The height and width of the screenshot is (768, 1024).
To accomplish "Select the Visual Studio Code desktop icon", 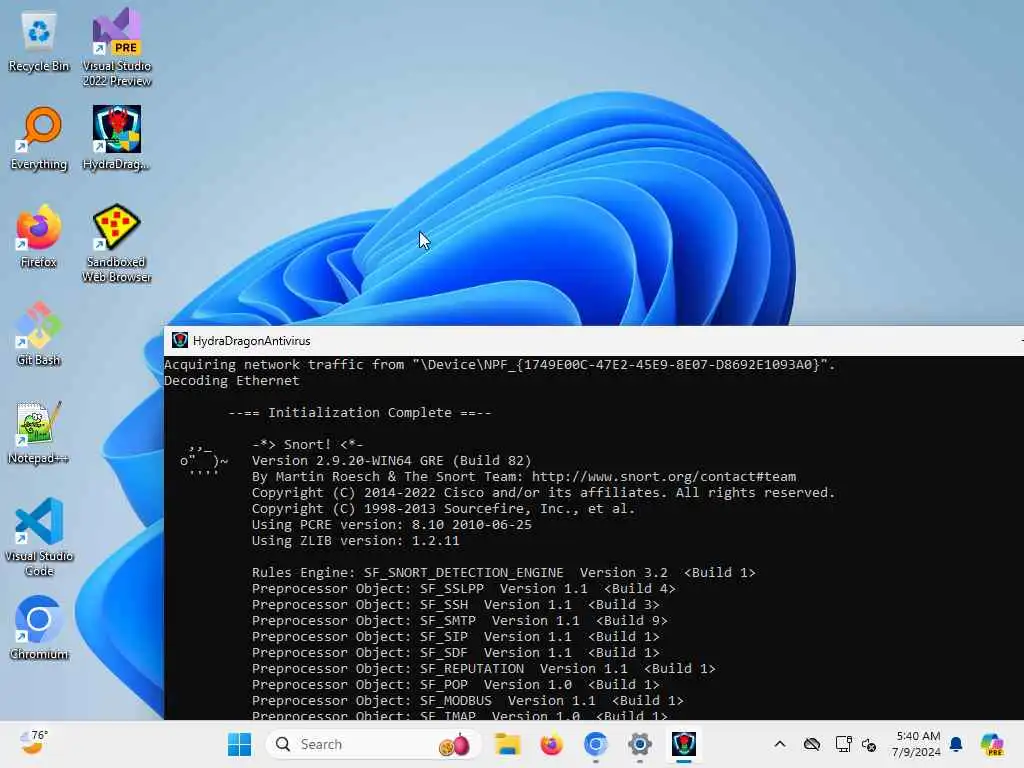I will 39,537.
